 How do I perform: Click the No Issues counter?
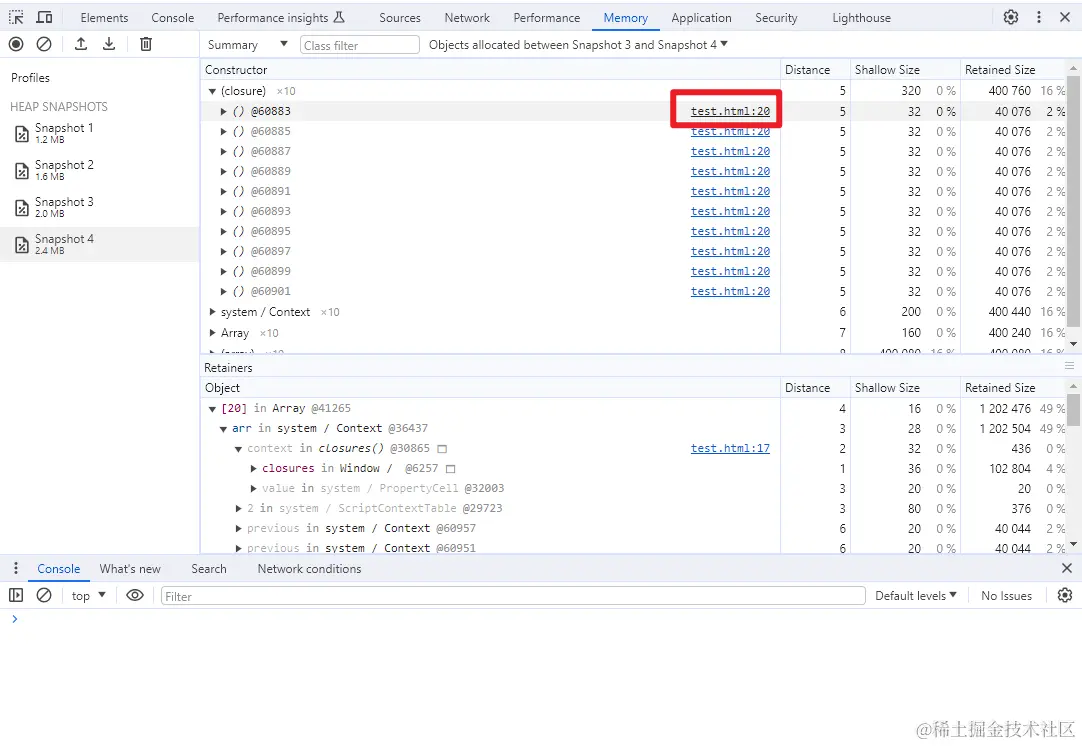pos(1006,596)
